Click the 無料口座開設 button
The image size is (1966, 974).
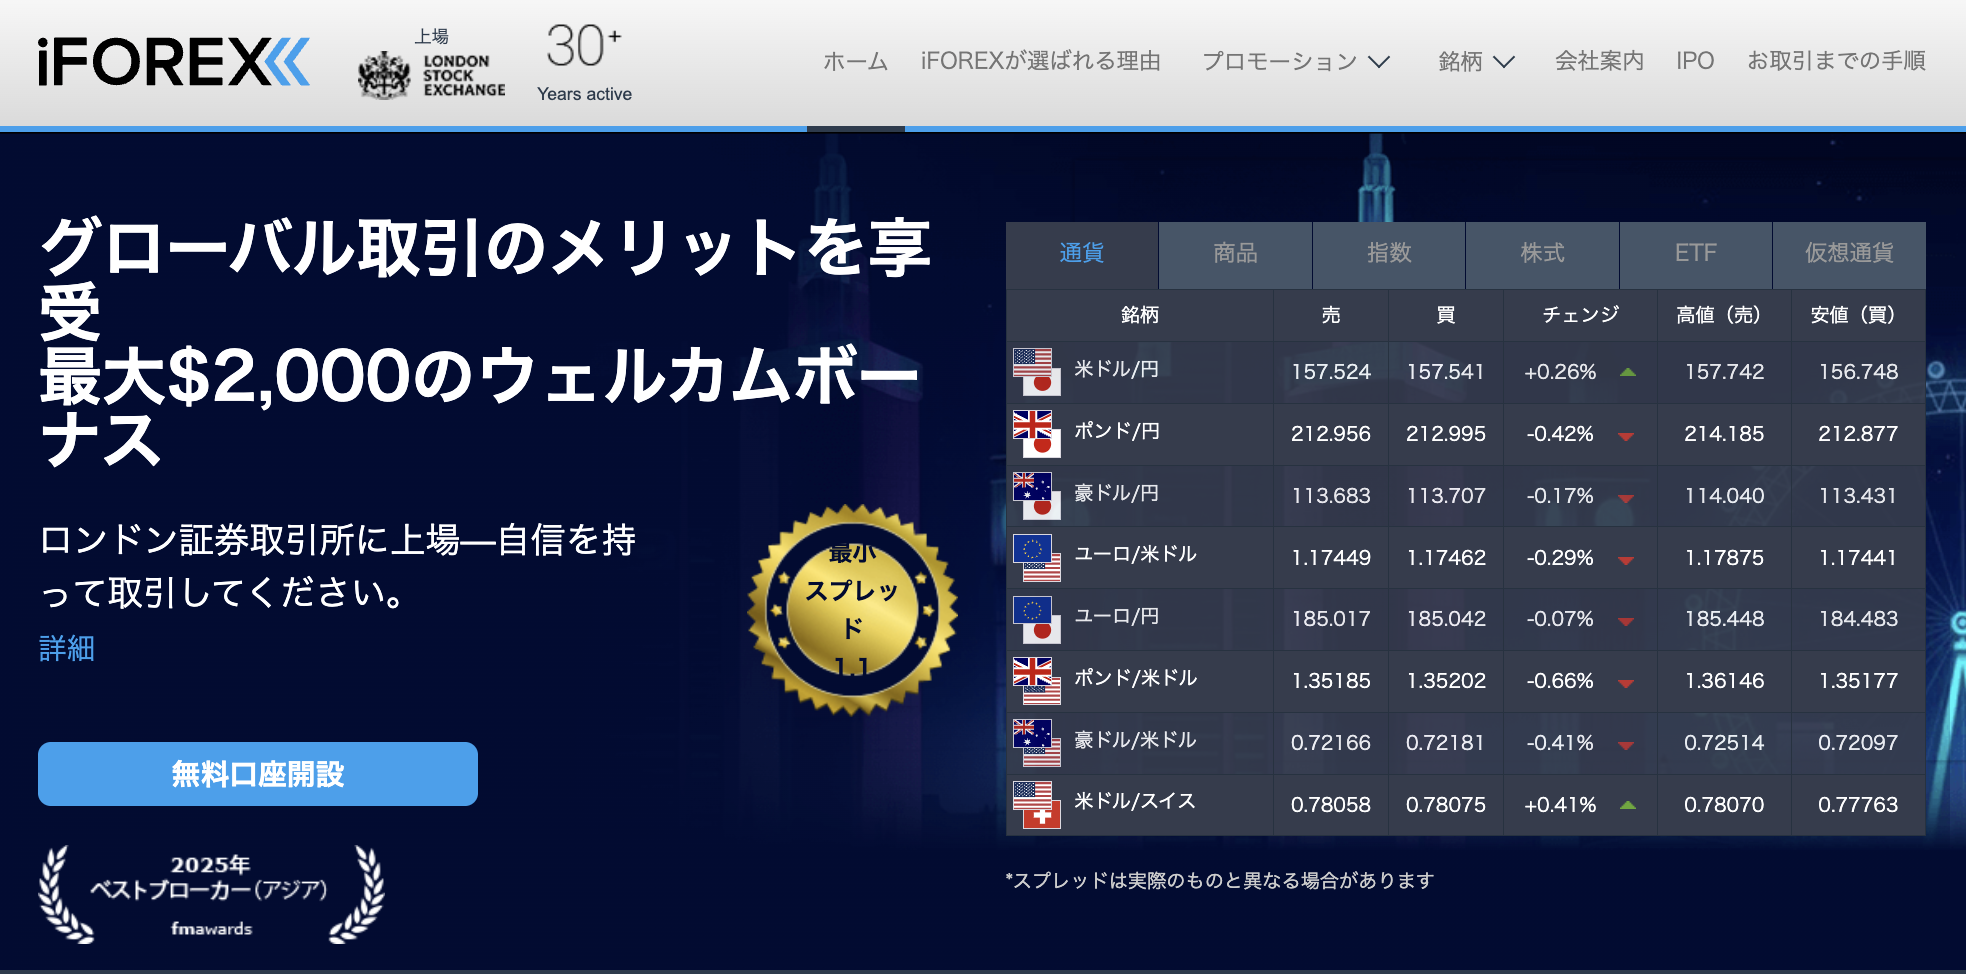click(258, 774)
